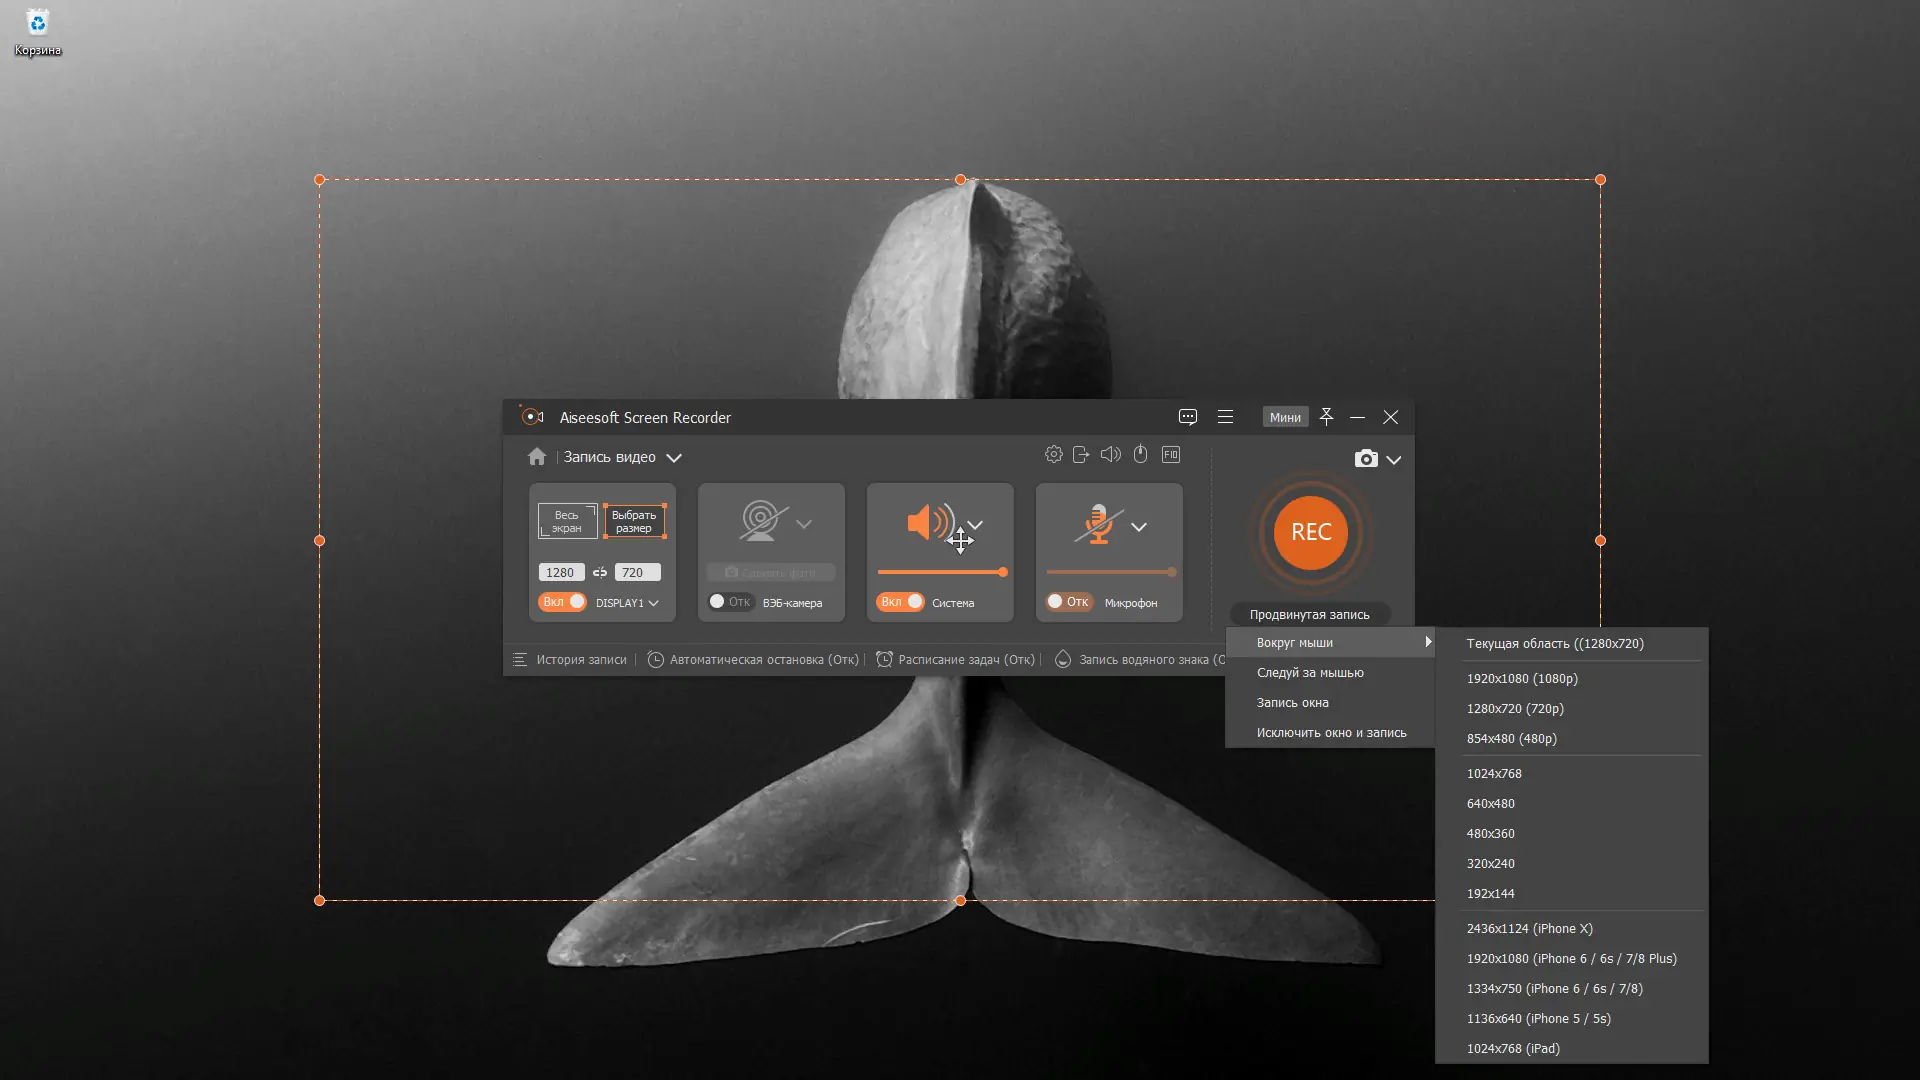Toggle the webcam switch on
This screenshot has width=1920, height=1080.
(x=729, y=602)
